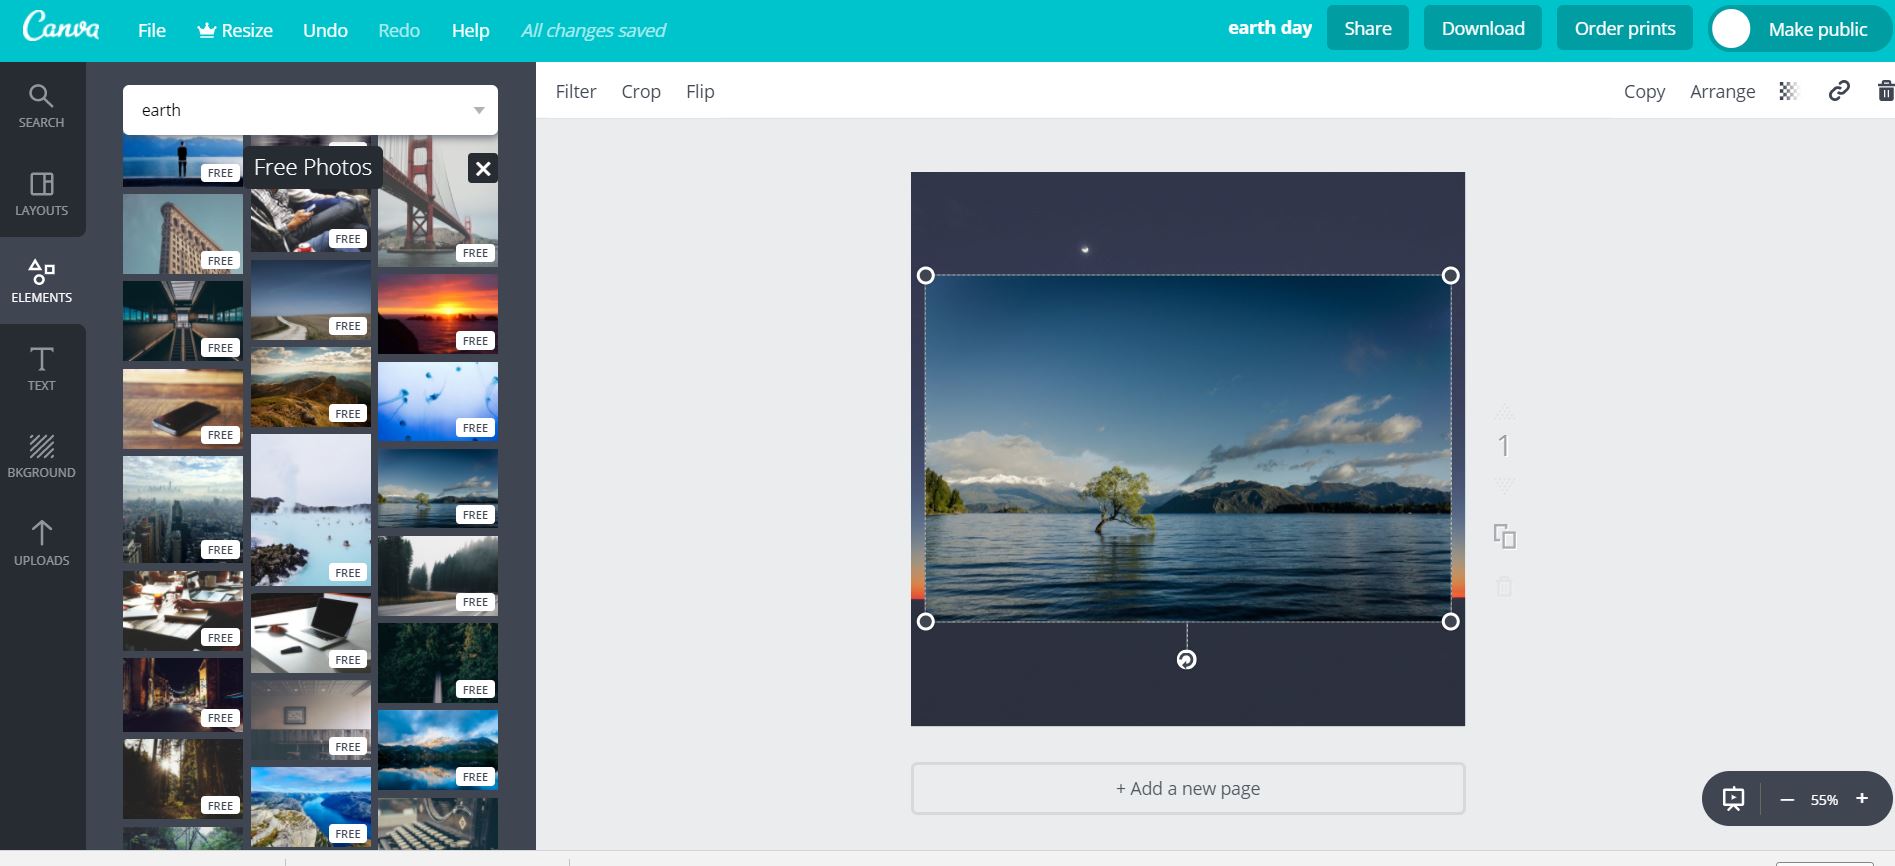Delete selected image with trash icon

pyautogui.click(x=1885, y=91)
